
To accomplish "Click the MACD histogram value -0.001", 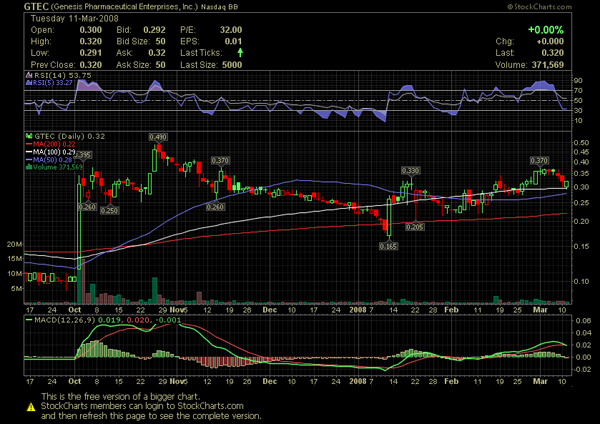I will pyautogui.click(x=168, y=320).
